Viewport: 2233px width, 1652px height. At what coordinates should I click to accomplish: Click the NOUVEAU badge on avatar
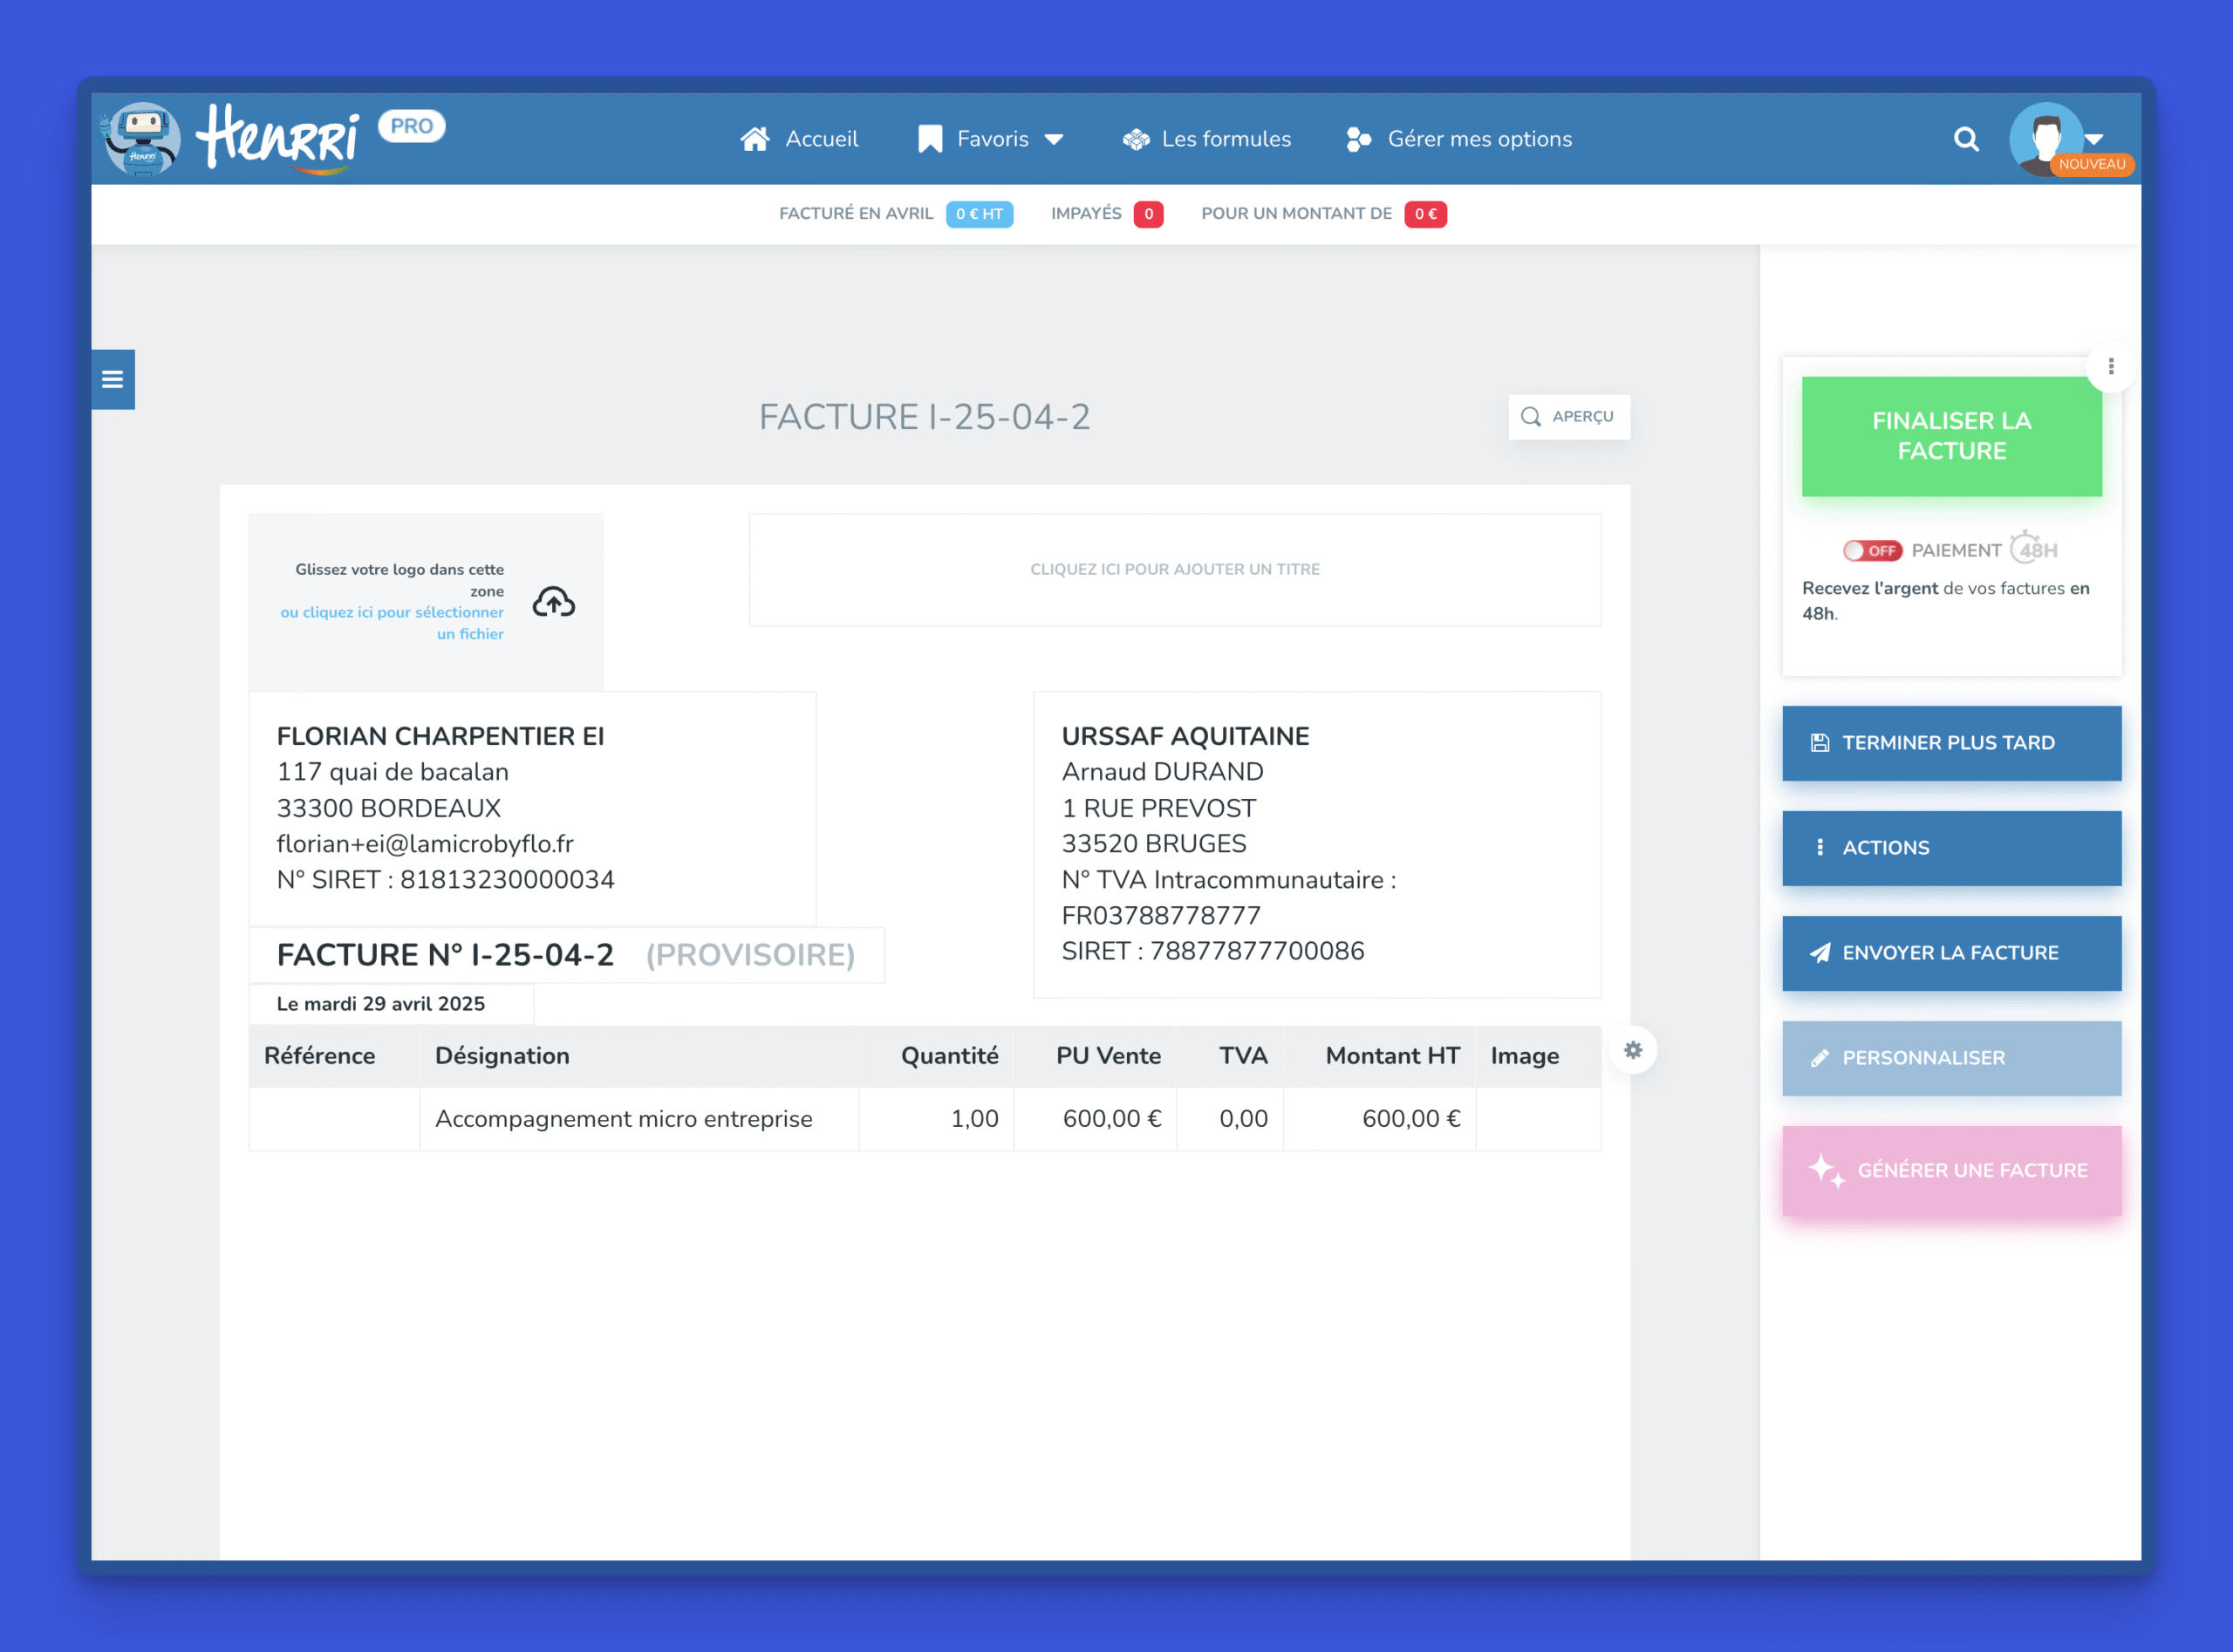point(2091,164)
